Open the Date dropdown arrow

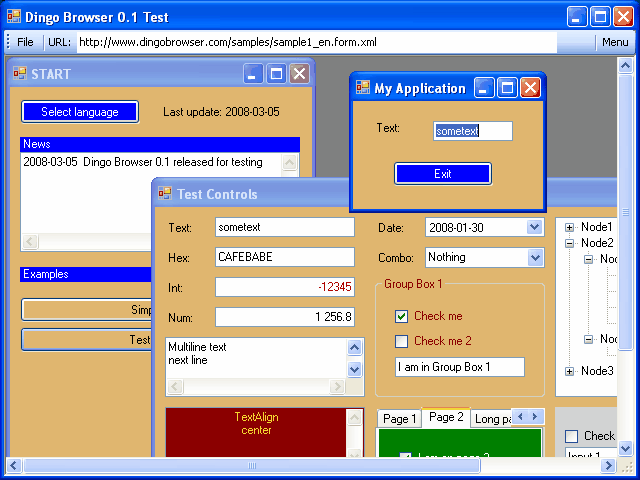point(534,227)
